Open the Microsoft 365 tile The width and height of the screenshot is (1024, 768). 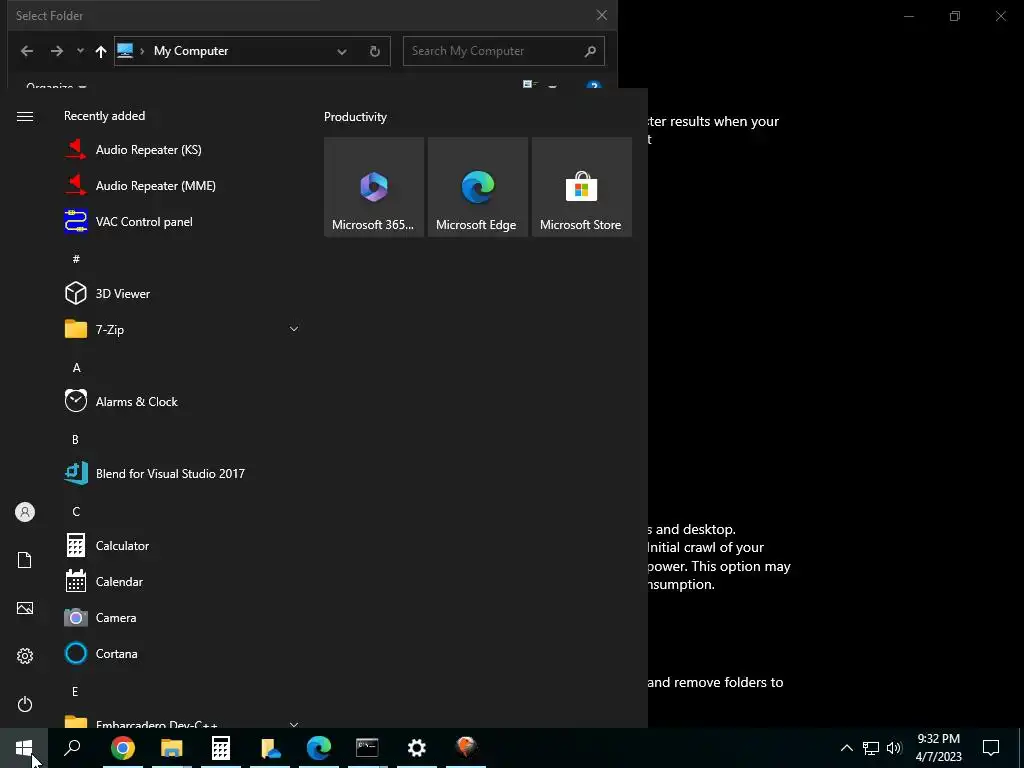tap(374, 187)
